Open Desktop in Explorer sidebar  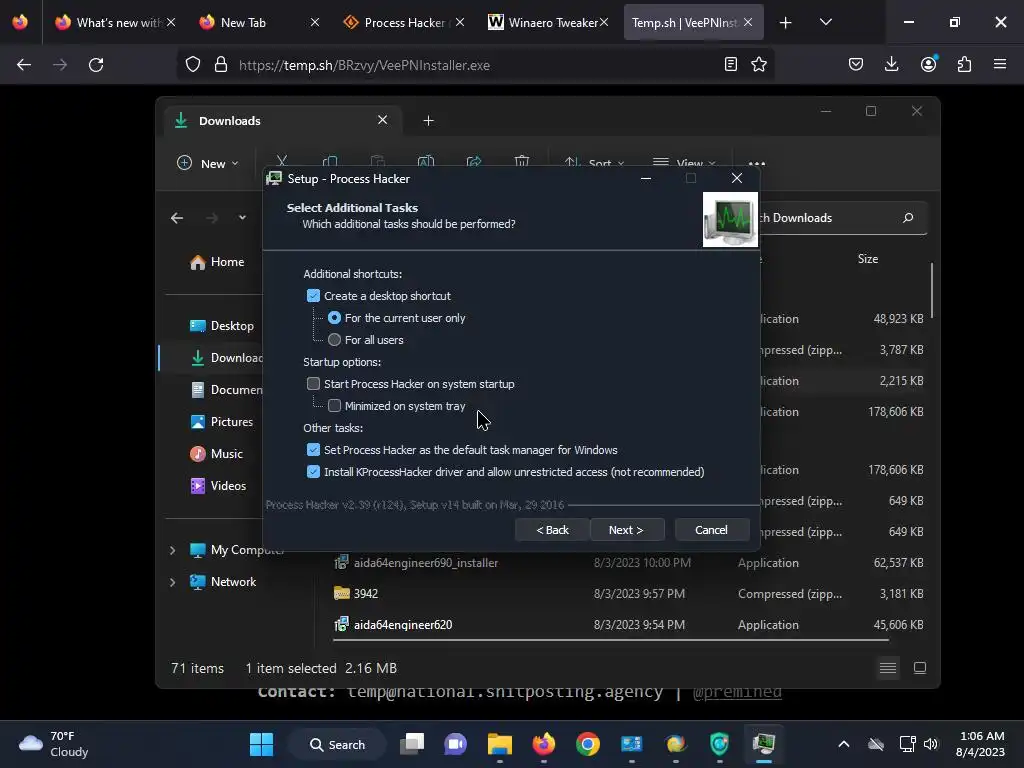pos(221,326)
